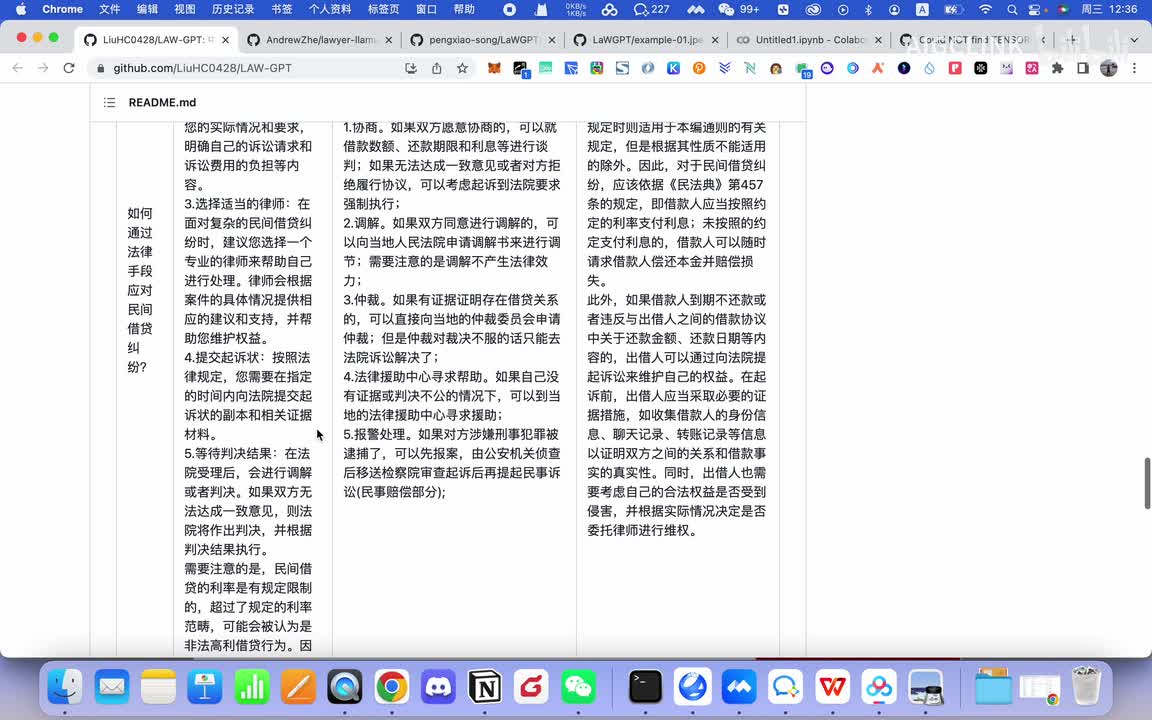Toggle the Chrome side panel icon
Viewport: 1152px width, 720px height.
coord(1083,68)
